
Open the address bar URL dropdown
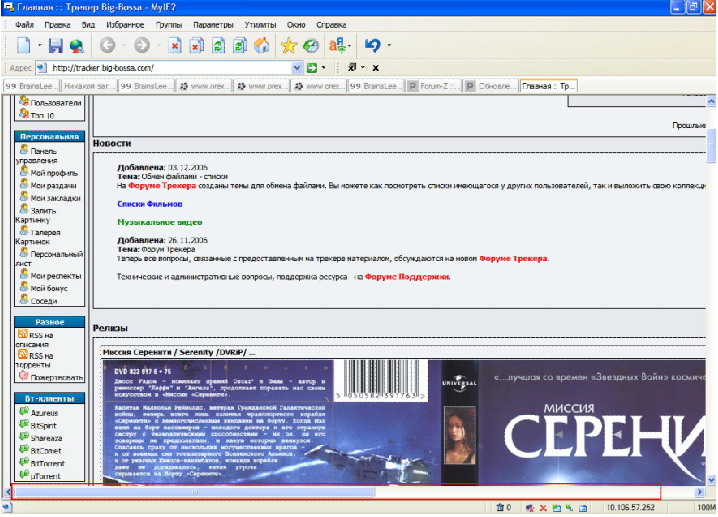click(297, 68)
